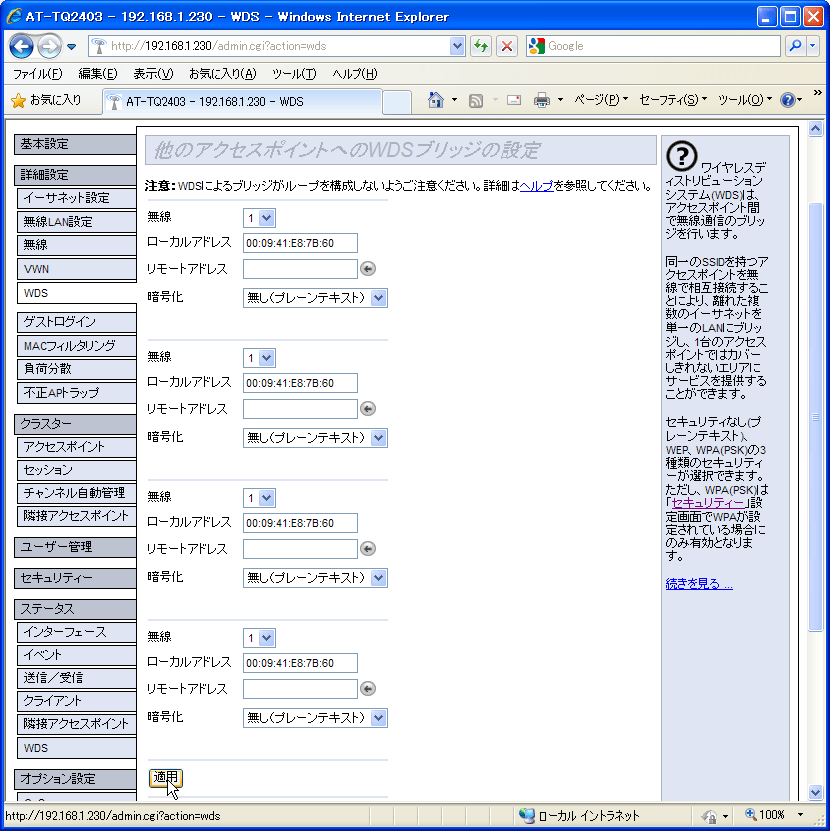Open the search provider dropdown arrow
The width and height of the screenshot is (830, 831).
coord(813,46)
